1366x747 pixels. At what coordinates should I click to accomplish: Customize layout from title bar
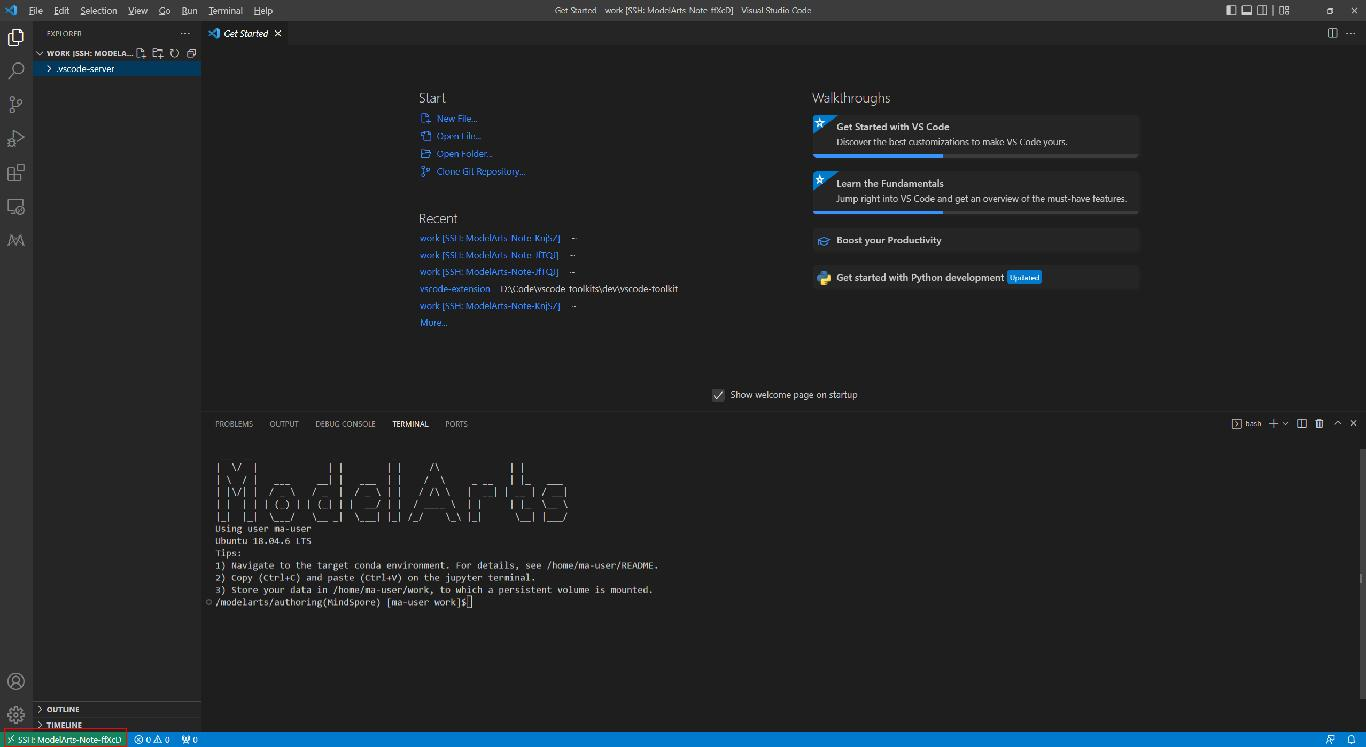[1285, 10]
